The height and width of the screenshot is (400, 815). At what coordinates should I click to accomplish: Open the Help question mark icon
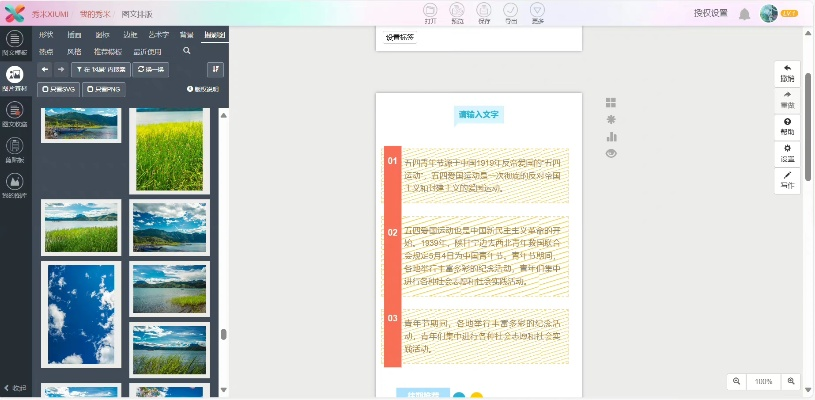point(787,125)
